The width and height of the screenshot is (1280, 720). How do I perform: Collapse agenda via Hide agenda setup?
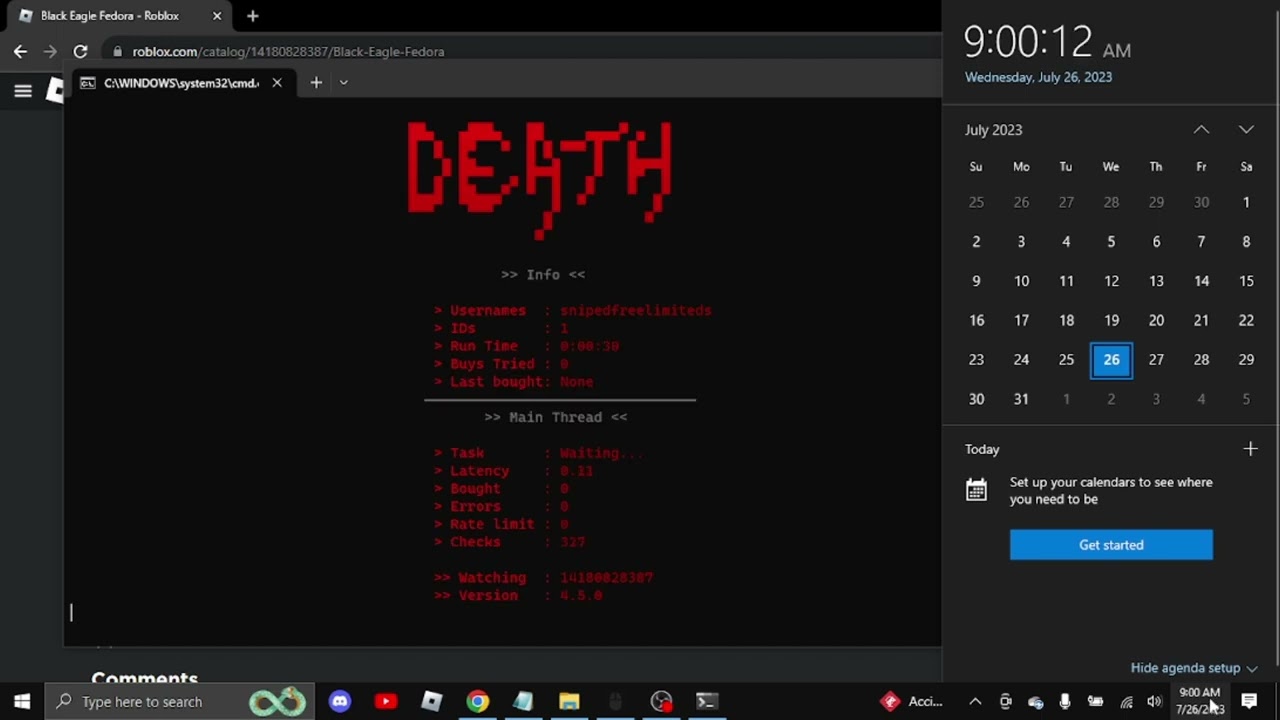click(x=1194, y=668)
